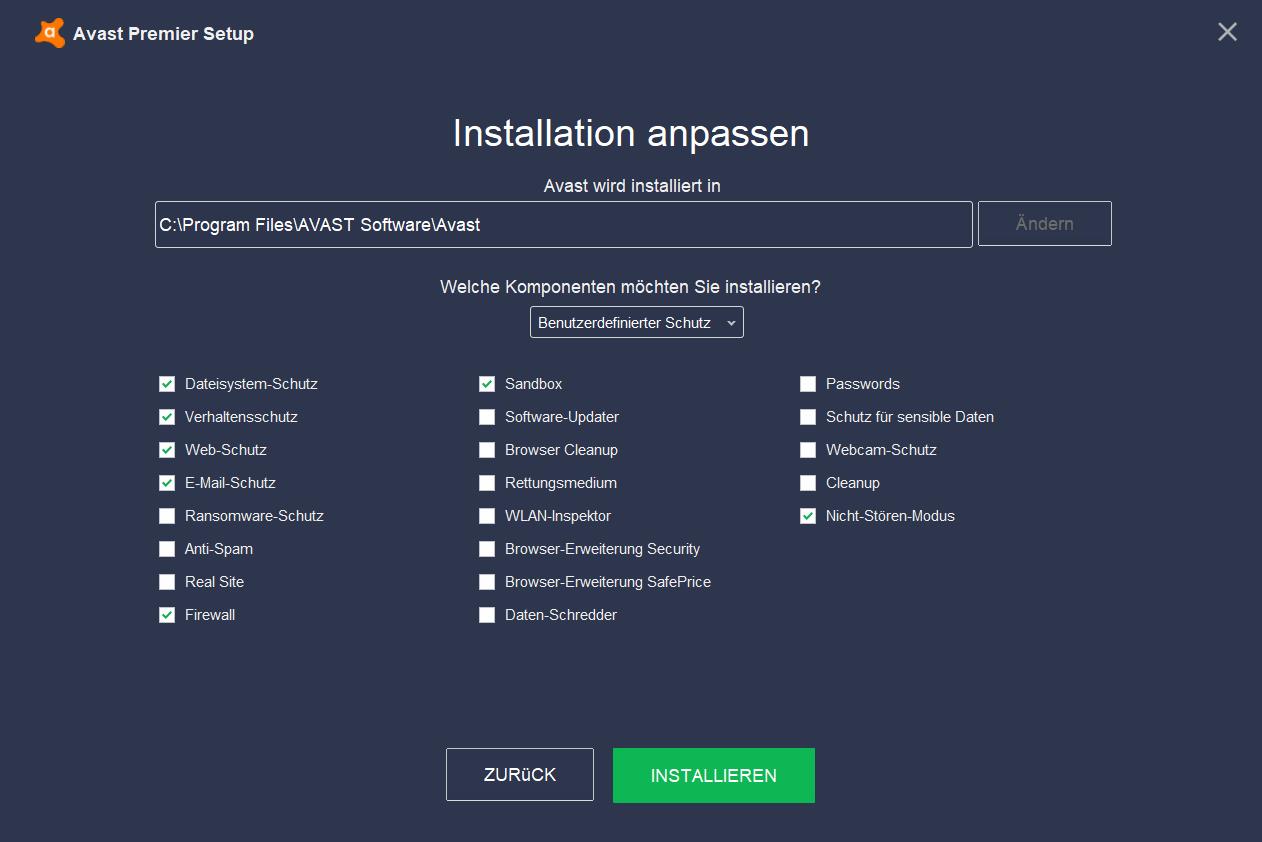1262x842 pixels.
Task: Go back with the ZURüCK button
Action: tap(520, 775)
